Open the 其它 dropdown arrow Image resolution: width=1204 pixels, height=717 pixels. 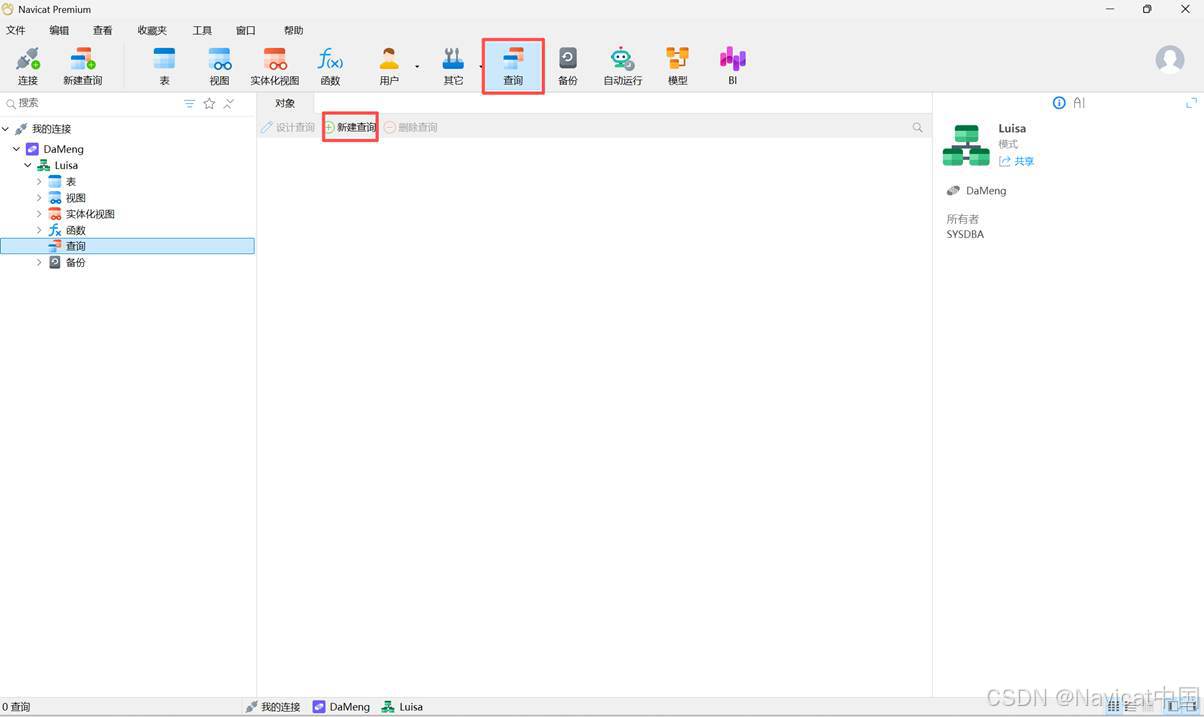click(480, 67)
